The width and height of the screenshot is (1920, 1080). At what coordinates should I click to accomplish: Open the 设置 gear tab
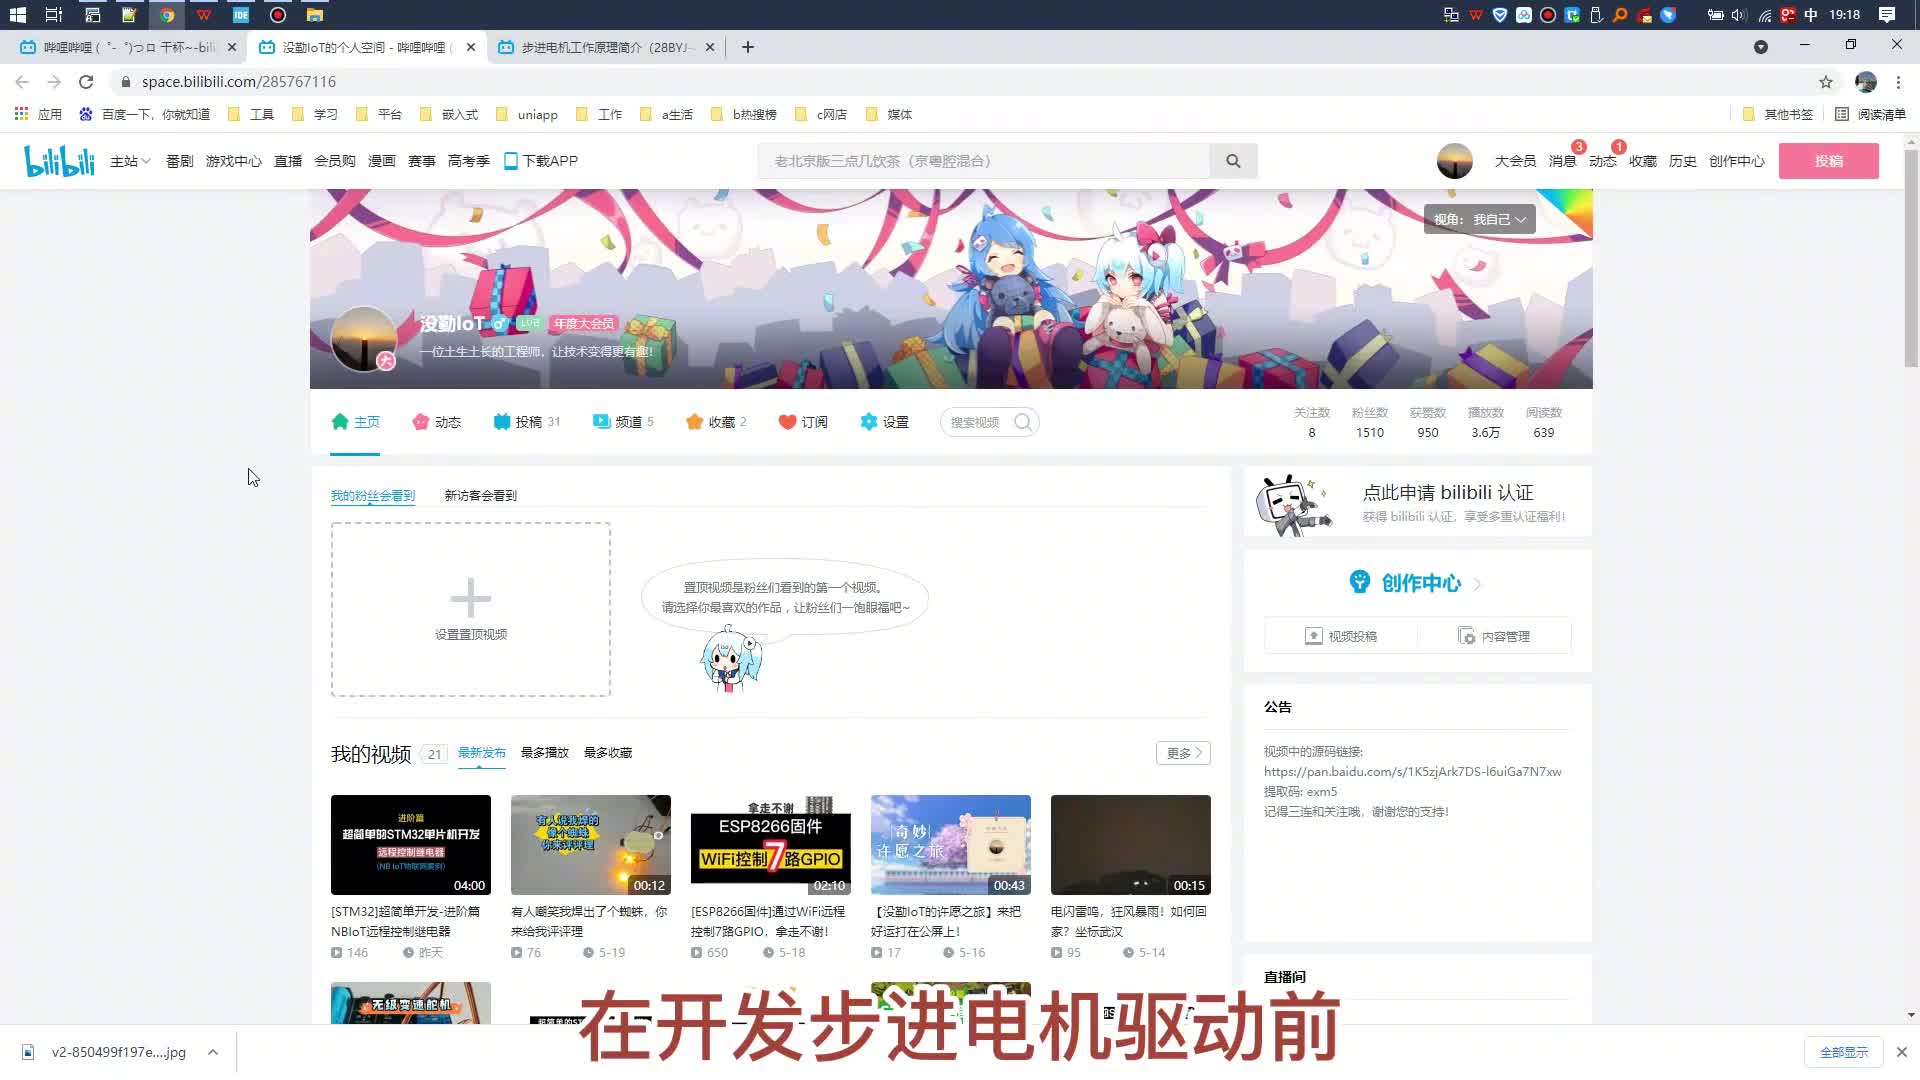[885, 422]
